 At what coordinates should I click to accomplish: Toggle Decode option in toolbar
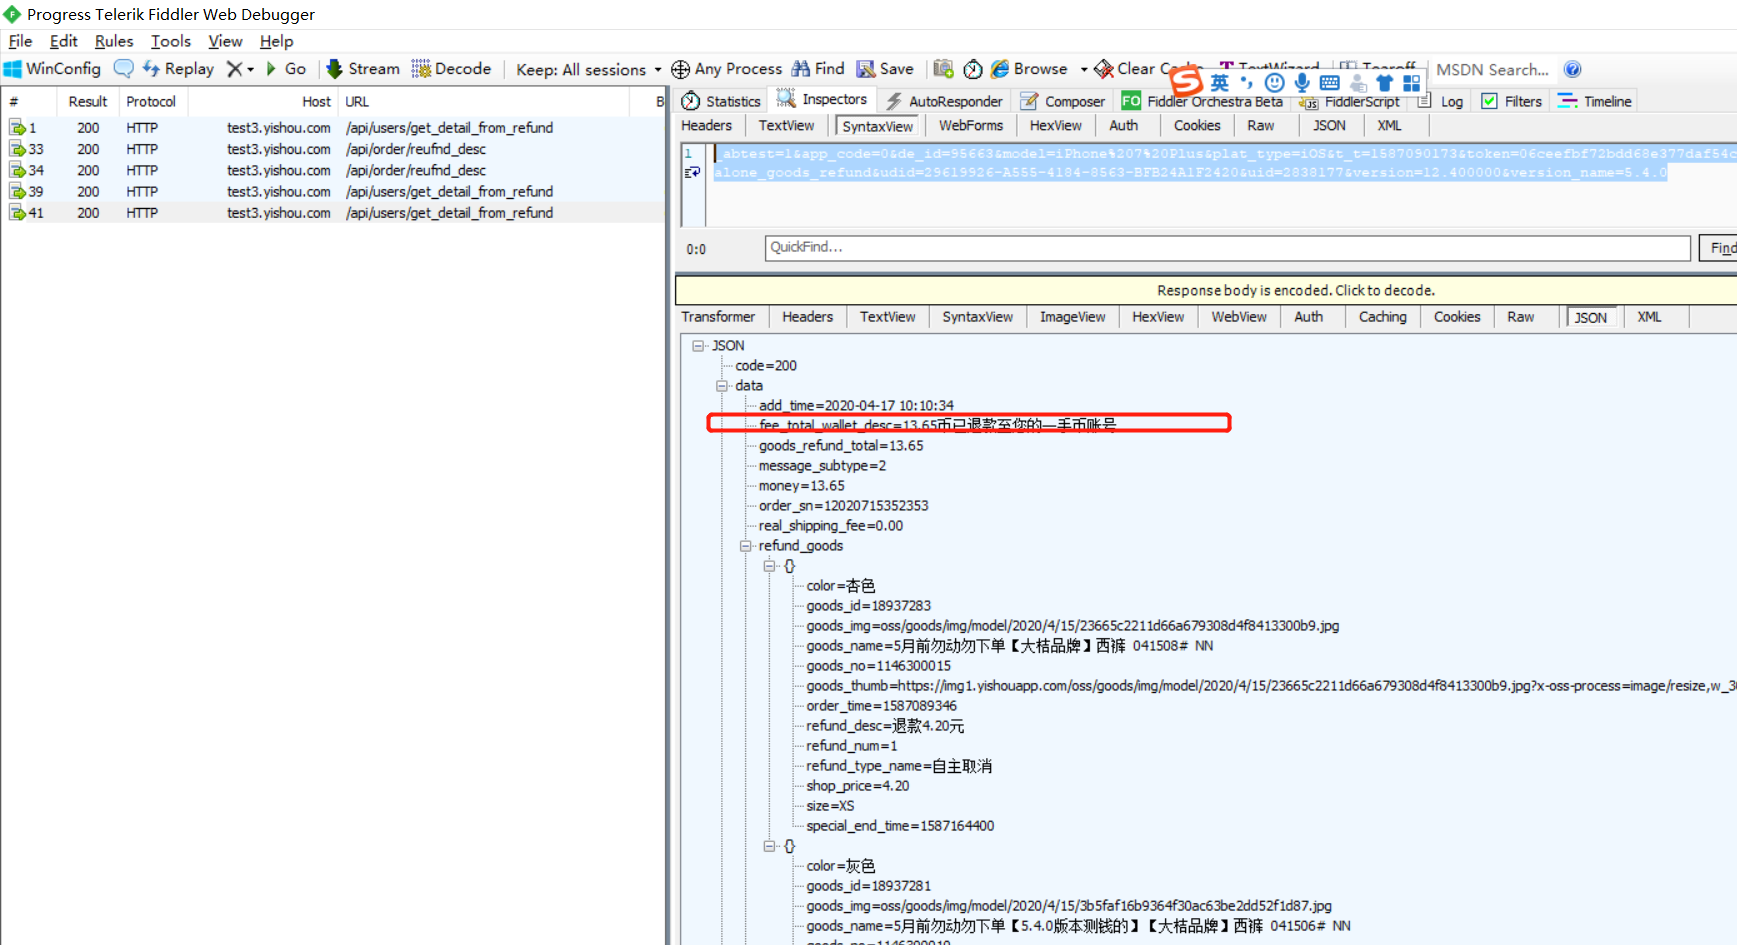[451, 69]
